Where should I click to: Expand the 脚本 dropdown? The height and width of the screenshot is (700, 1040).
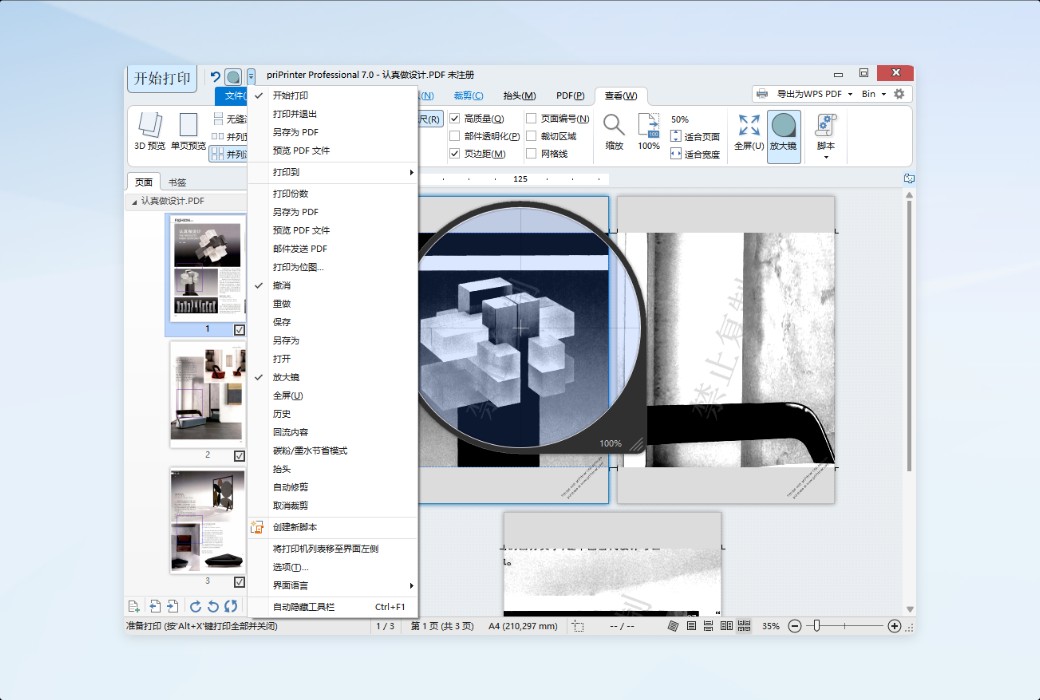coord(826,157)
